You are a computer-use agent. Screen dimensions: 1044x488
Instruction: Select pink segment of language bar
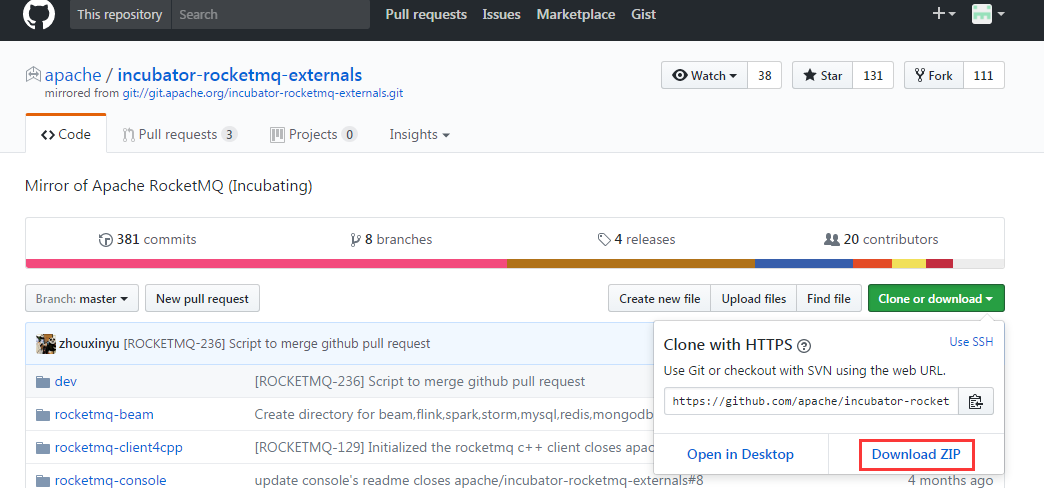266,264
